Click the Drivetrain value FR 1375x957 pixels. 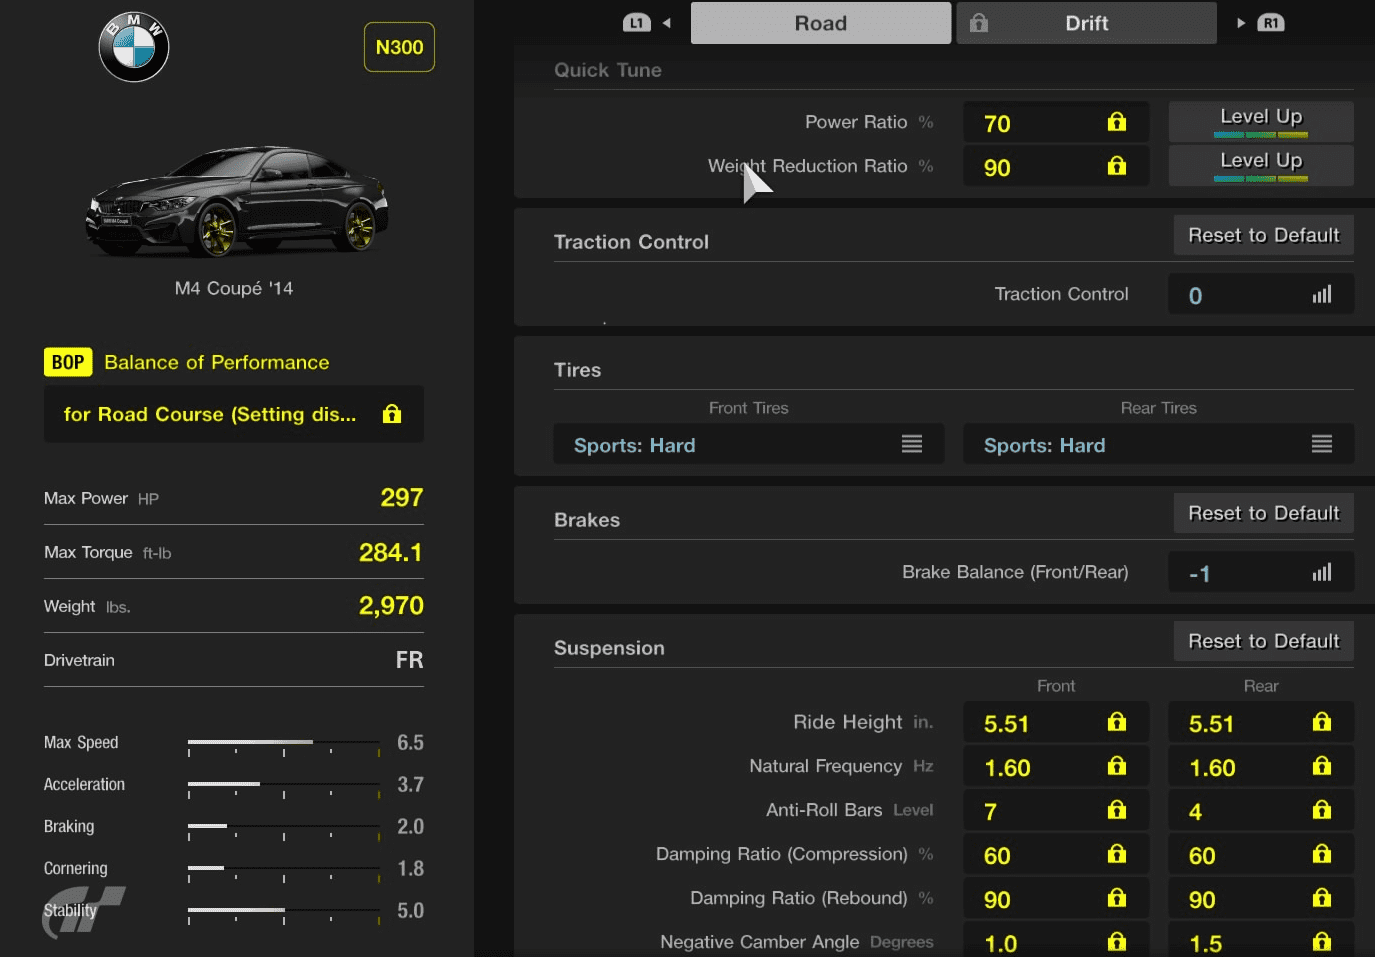(x=409, y=660)
